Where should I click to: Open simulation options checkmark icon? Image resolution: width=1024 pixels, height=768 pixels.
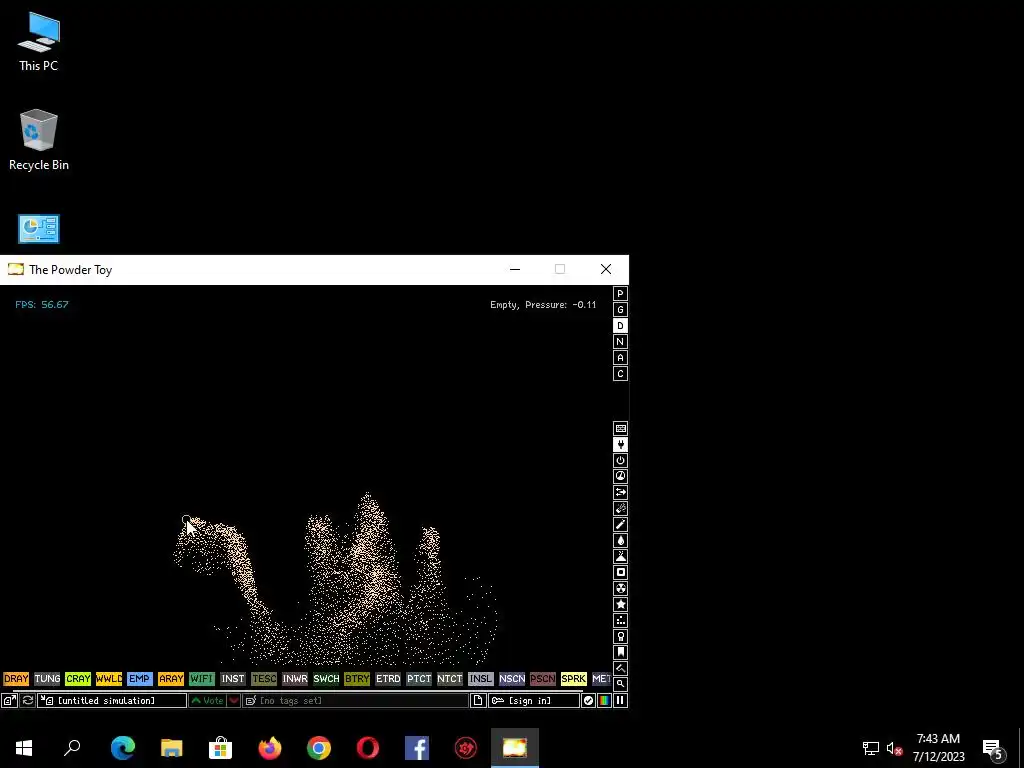[x=588, y=701]
